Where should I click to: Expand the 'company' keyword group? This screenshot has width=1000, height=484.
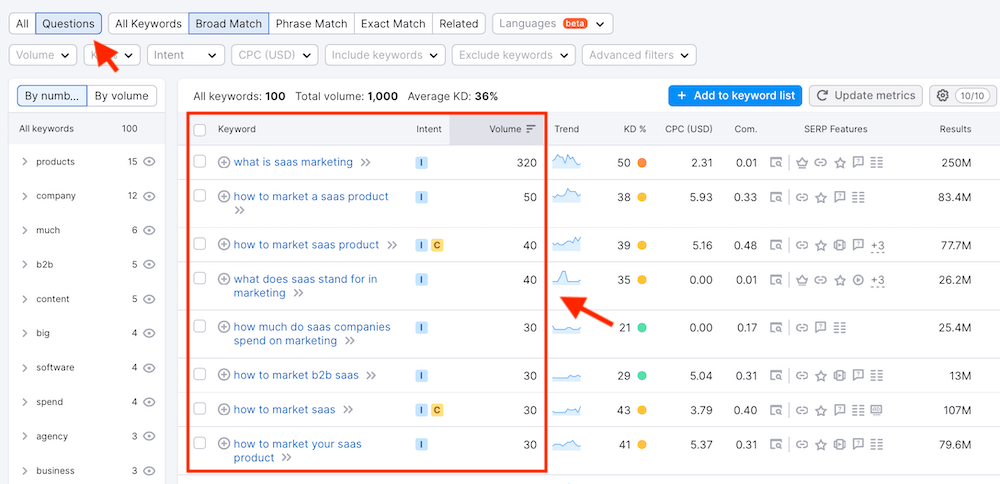(24, 196)
